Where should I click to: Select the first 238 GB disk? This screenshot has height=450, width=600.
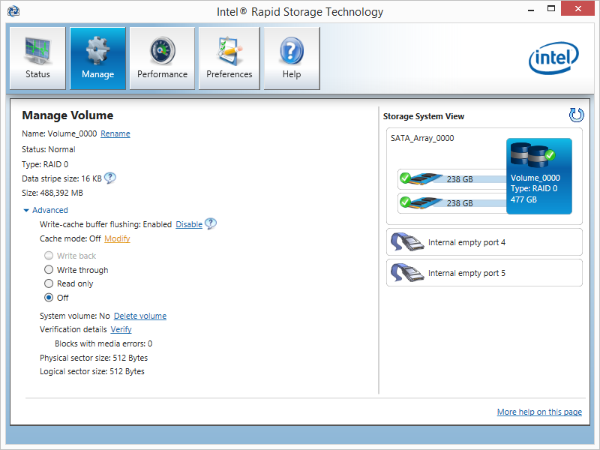point(452,179)
